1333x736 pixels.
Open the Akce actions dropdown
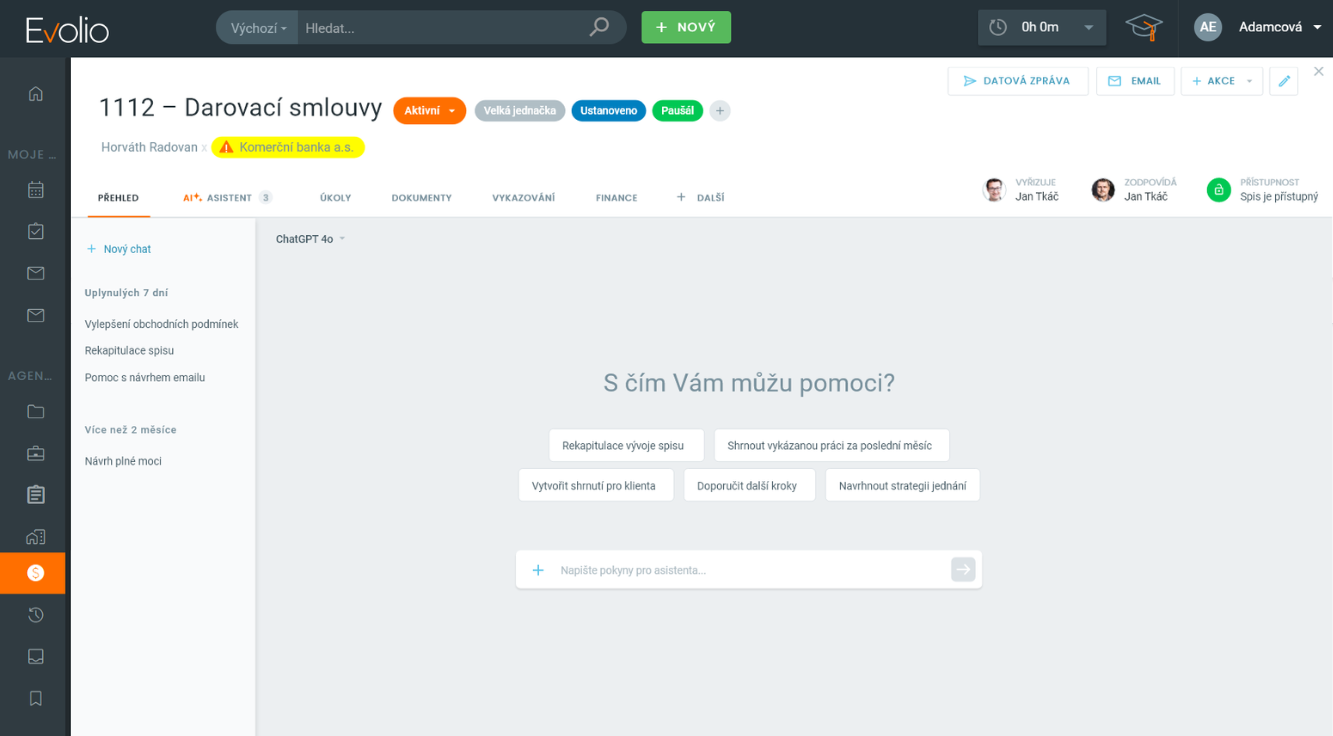1222,81
